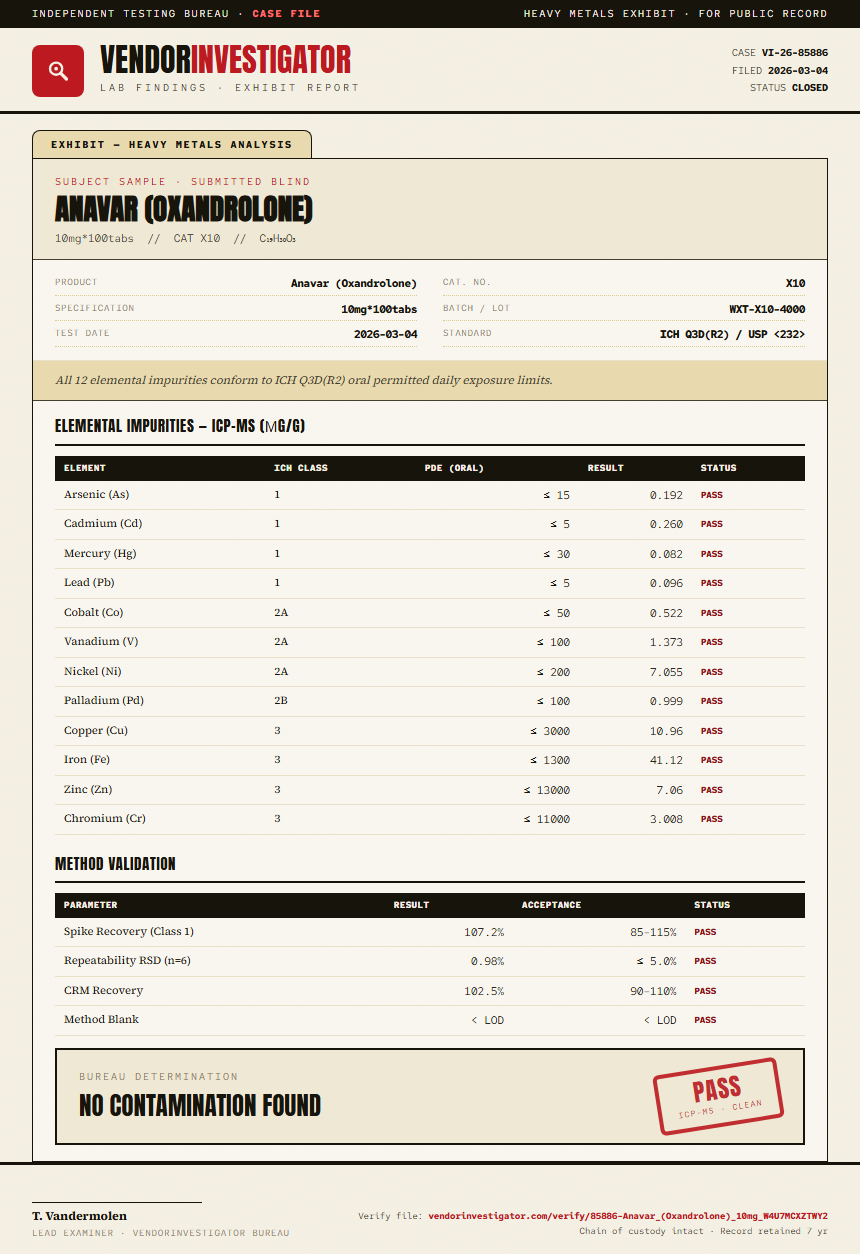Screen dimensions: 860x1254
Task: Click Repeatability RSD (n=6) row
Action: tap(430, 961)
